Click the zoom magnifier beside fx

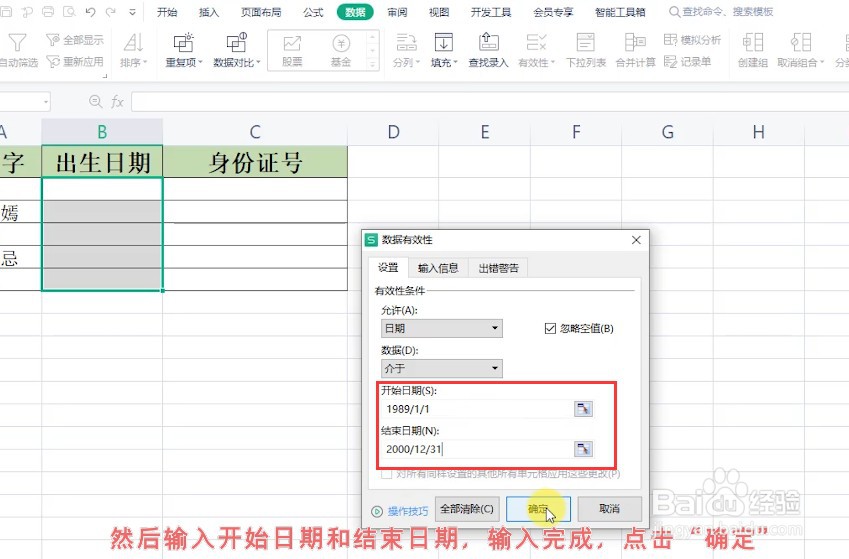point(95,101)
